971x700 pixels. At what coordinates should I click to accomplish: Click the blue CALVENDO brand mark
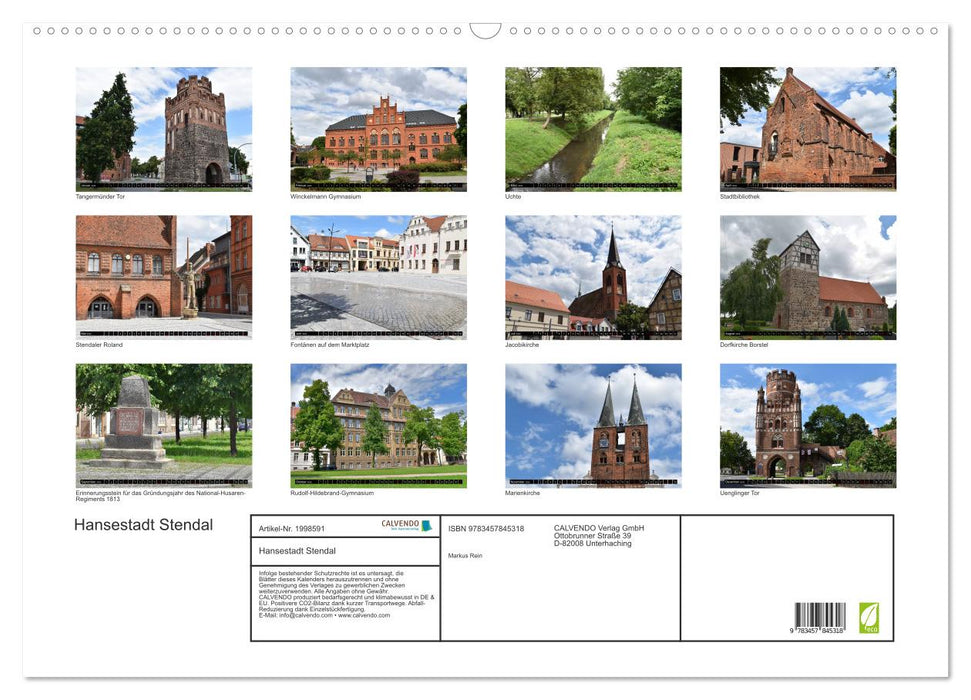coord(427,525)
